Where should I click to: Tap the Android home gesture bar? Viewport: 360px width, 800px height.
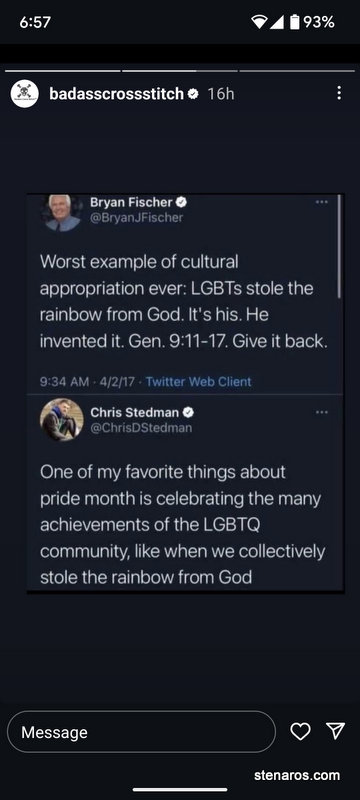point(180,789)
